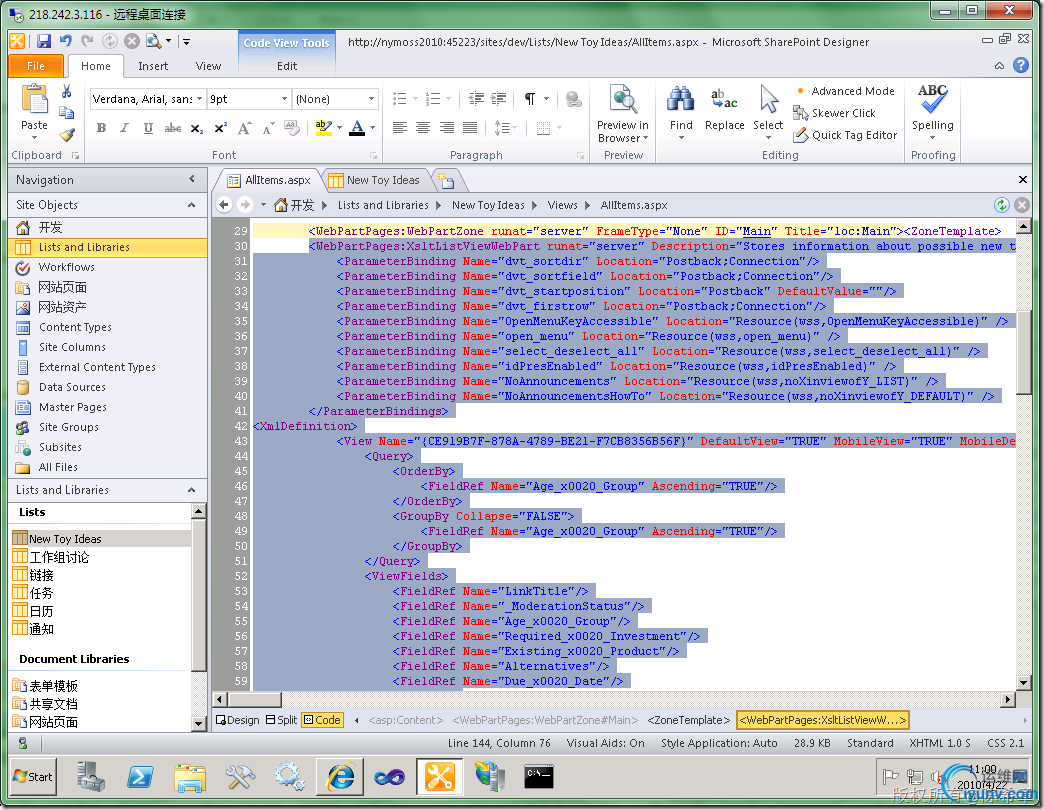Open the font size dropdown
The image size is (1044, 810).
coord(282,99)
